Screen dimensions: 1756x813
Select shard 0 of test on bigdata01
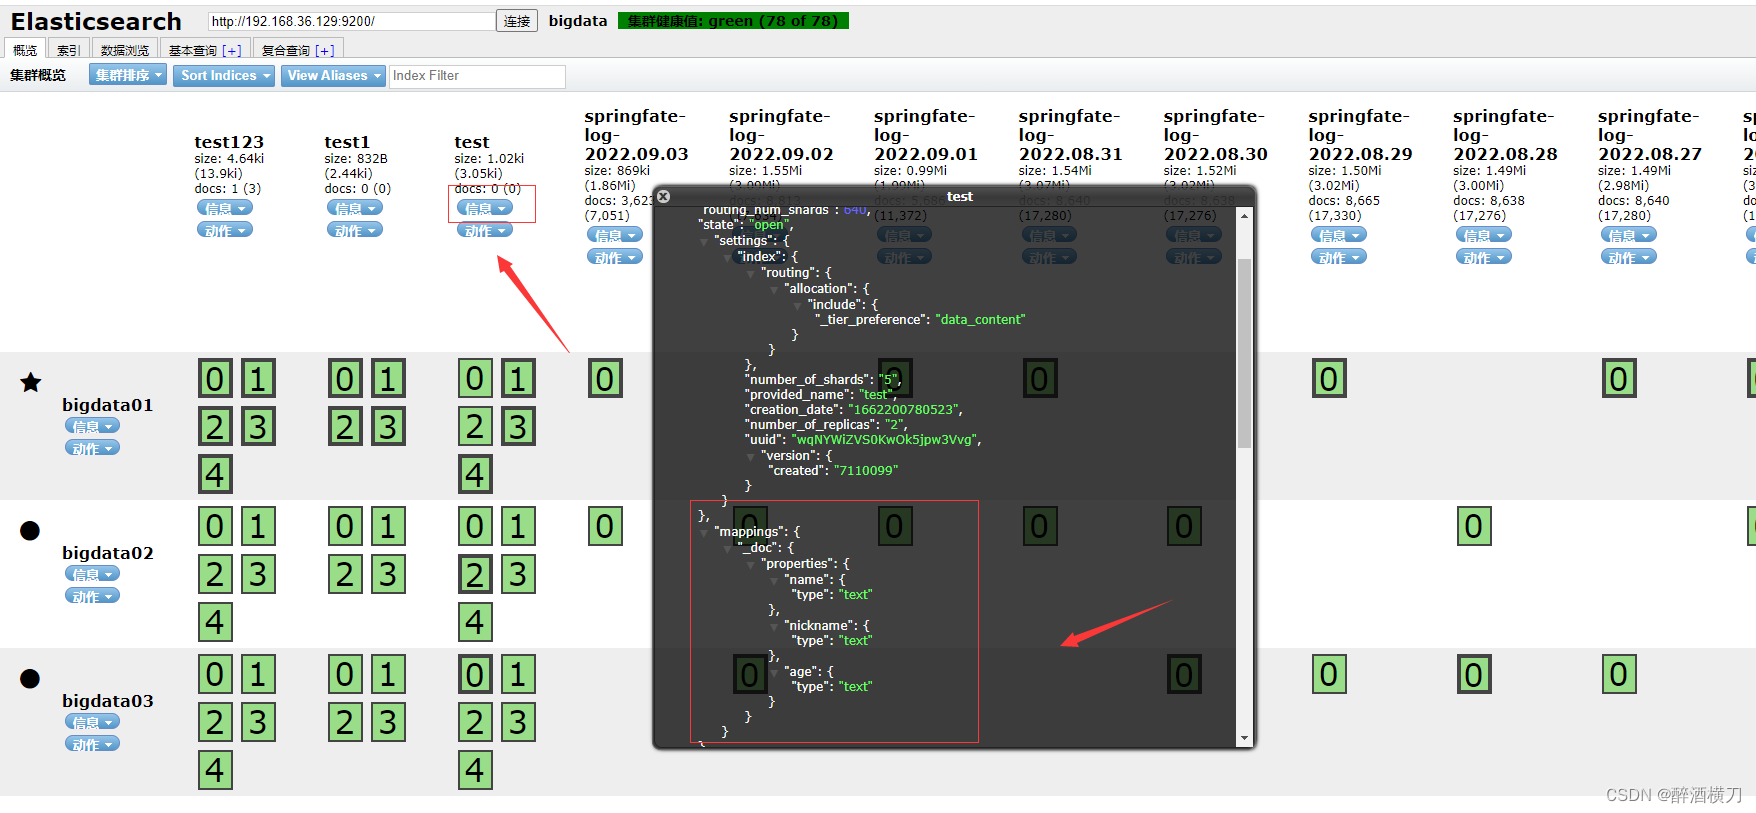click(475, 379)
